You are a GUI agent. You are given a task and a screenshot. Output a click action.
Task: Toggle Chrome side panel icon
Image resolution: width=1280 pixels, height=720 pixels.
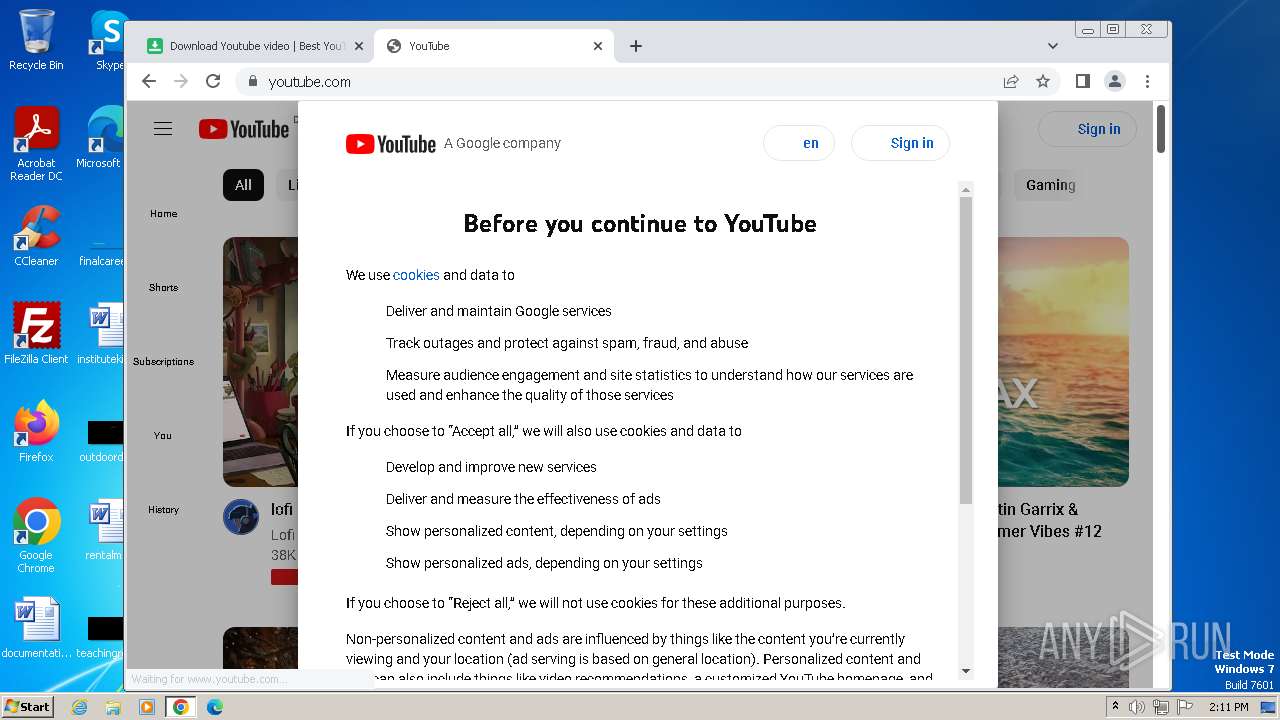(x=1083, y=81)
